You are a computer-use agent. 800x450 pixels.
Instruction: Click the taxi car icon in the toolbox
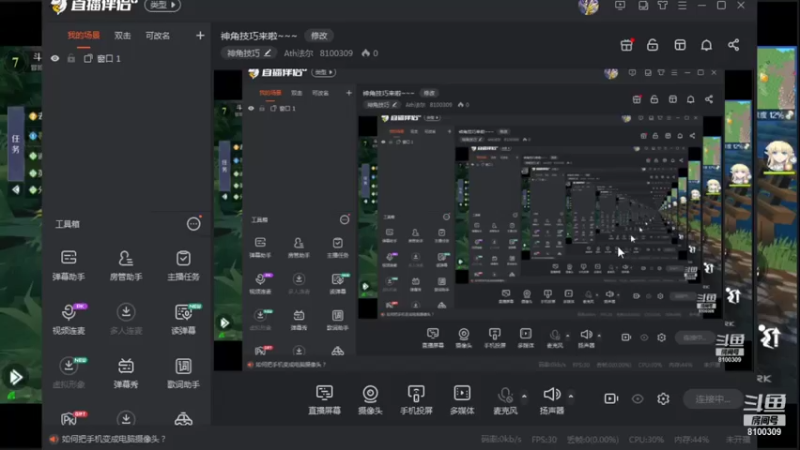coord(183,419)
